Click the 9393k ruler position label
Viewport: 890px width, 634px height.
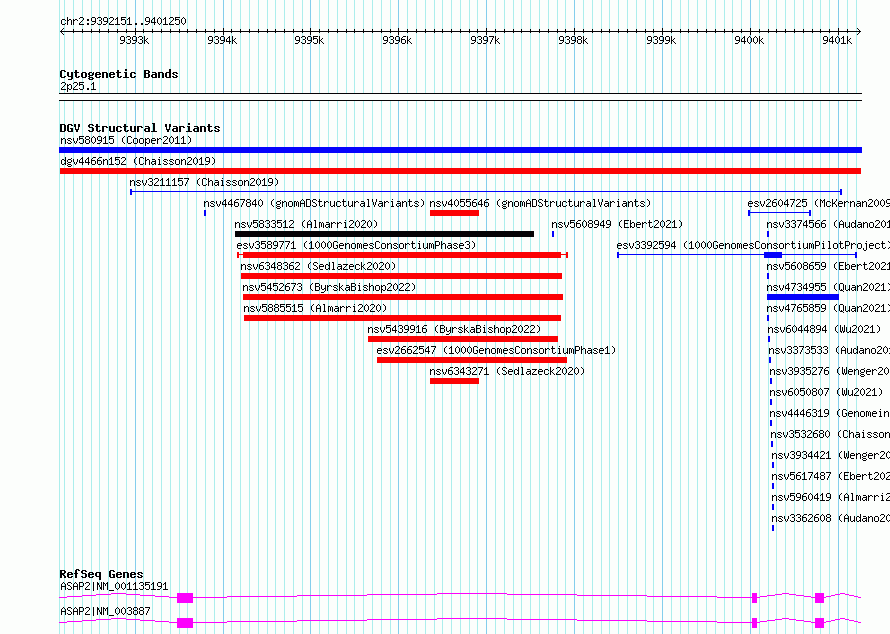134,40
